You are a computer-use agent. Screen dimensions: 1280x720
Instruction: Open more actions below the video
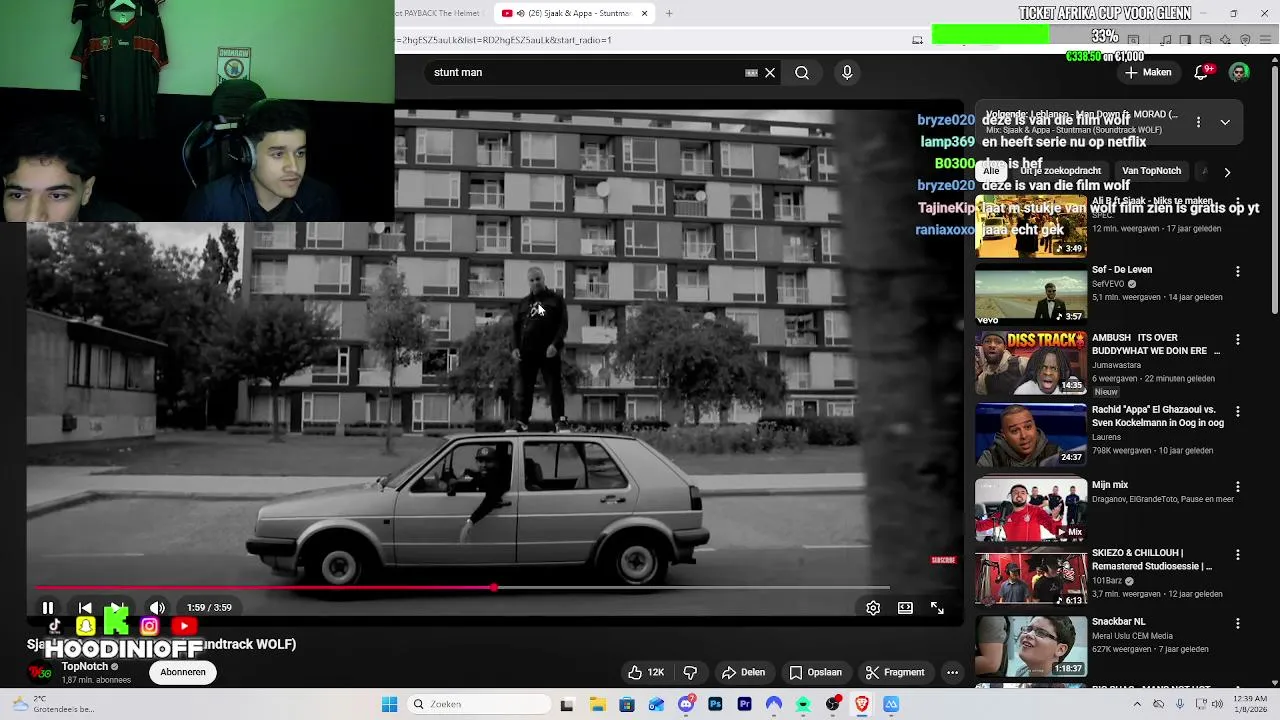(x=952, y=672)
